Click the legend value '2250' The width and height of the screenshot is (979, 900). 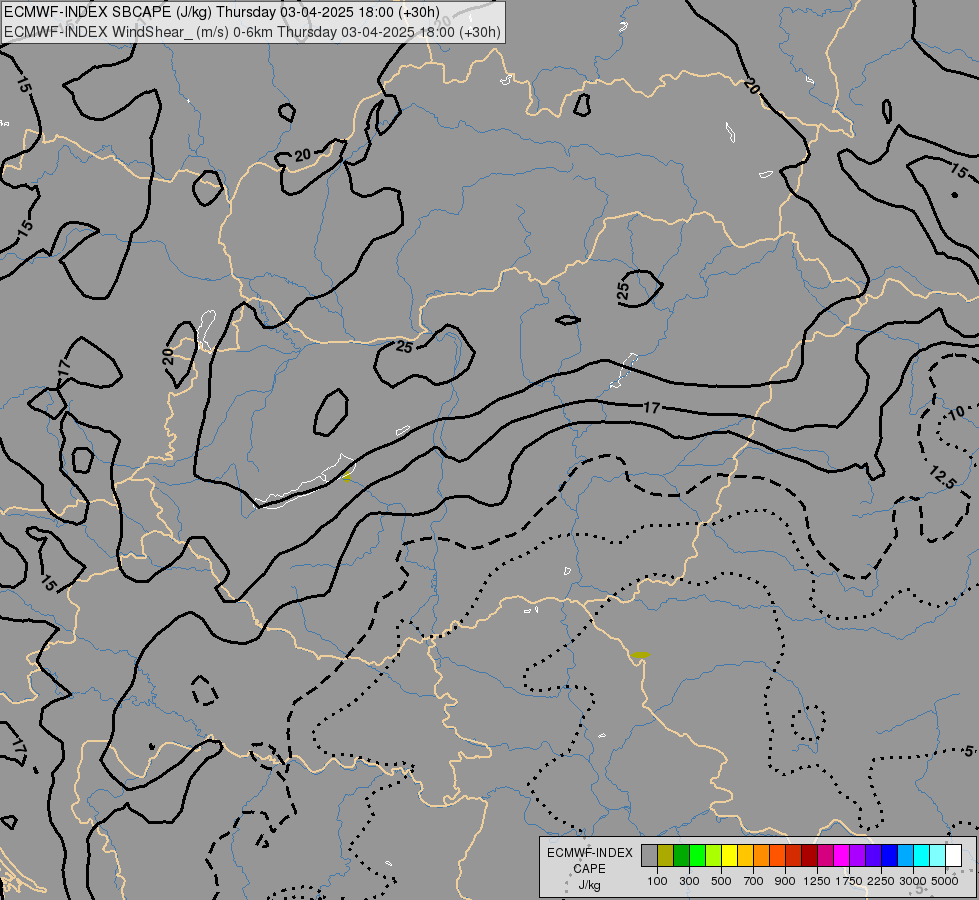[880, 881]
